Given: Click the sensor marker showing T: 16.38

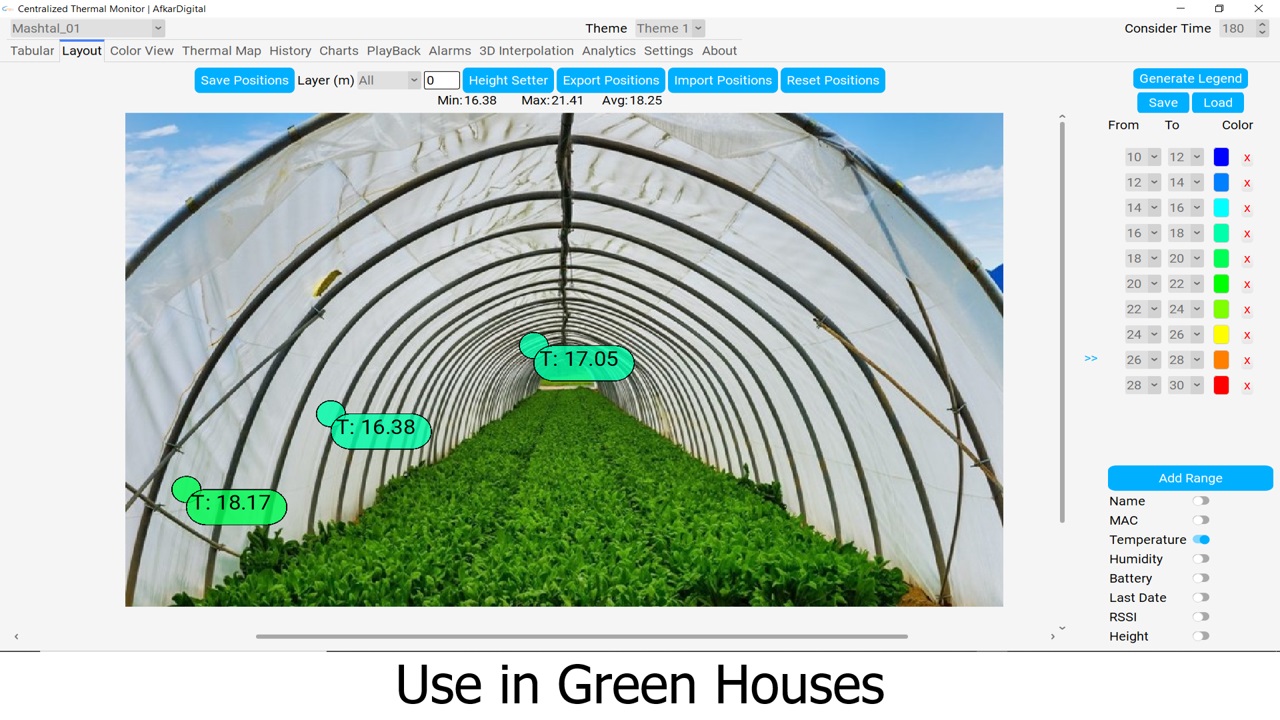Looking at the screenshot, I should (x=380, y=429).
